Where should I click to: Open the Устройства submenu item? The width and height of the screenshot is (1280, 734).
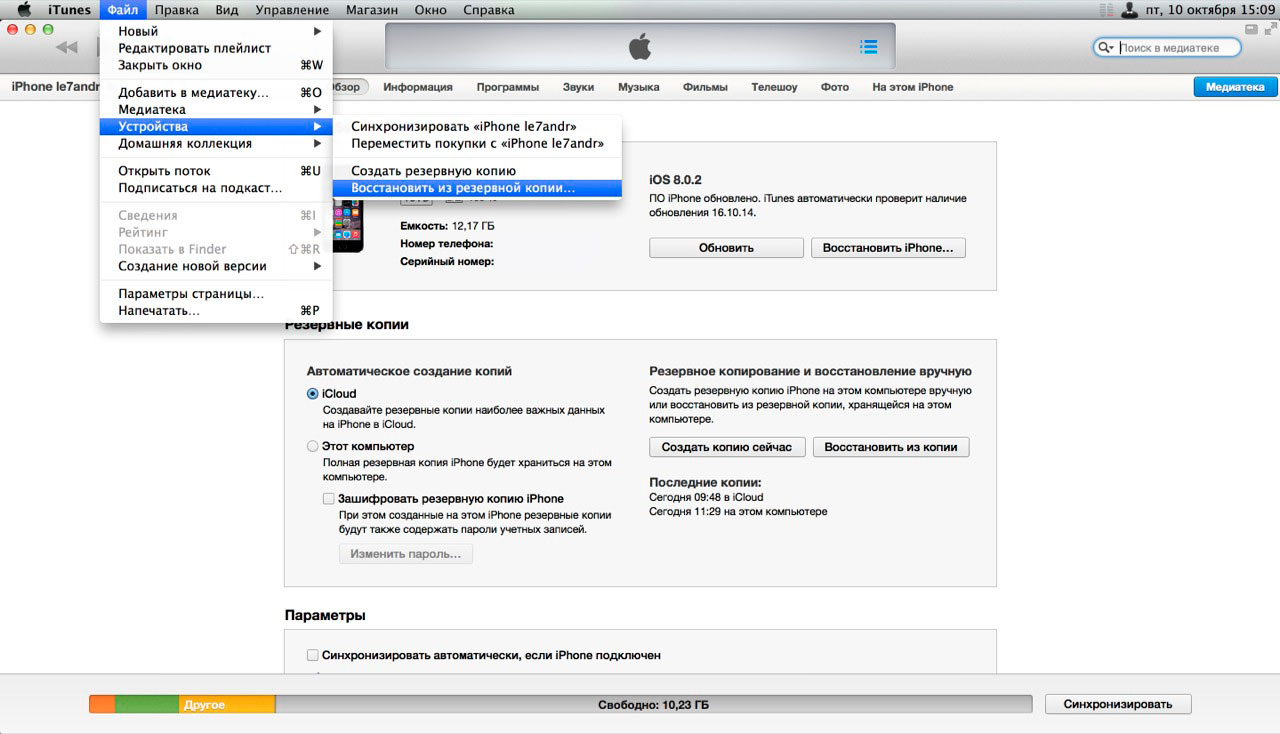(216, 126)
